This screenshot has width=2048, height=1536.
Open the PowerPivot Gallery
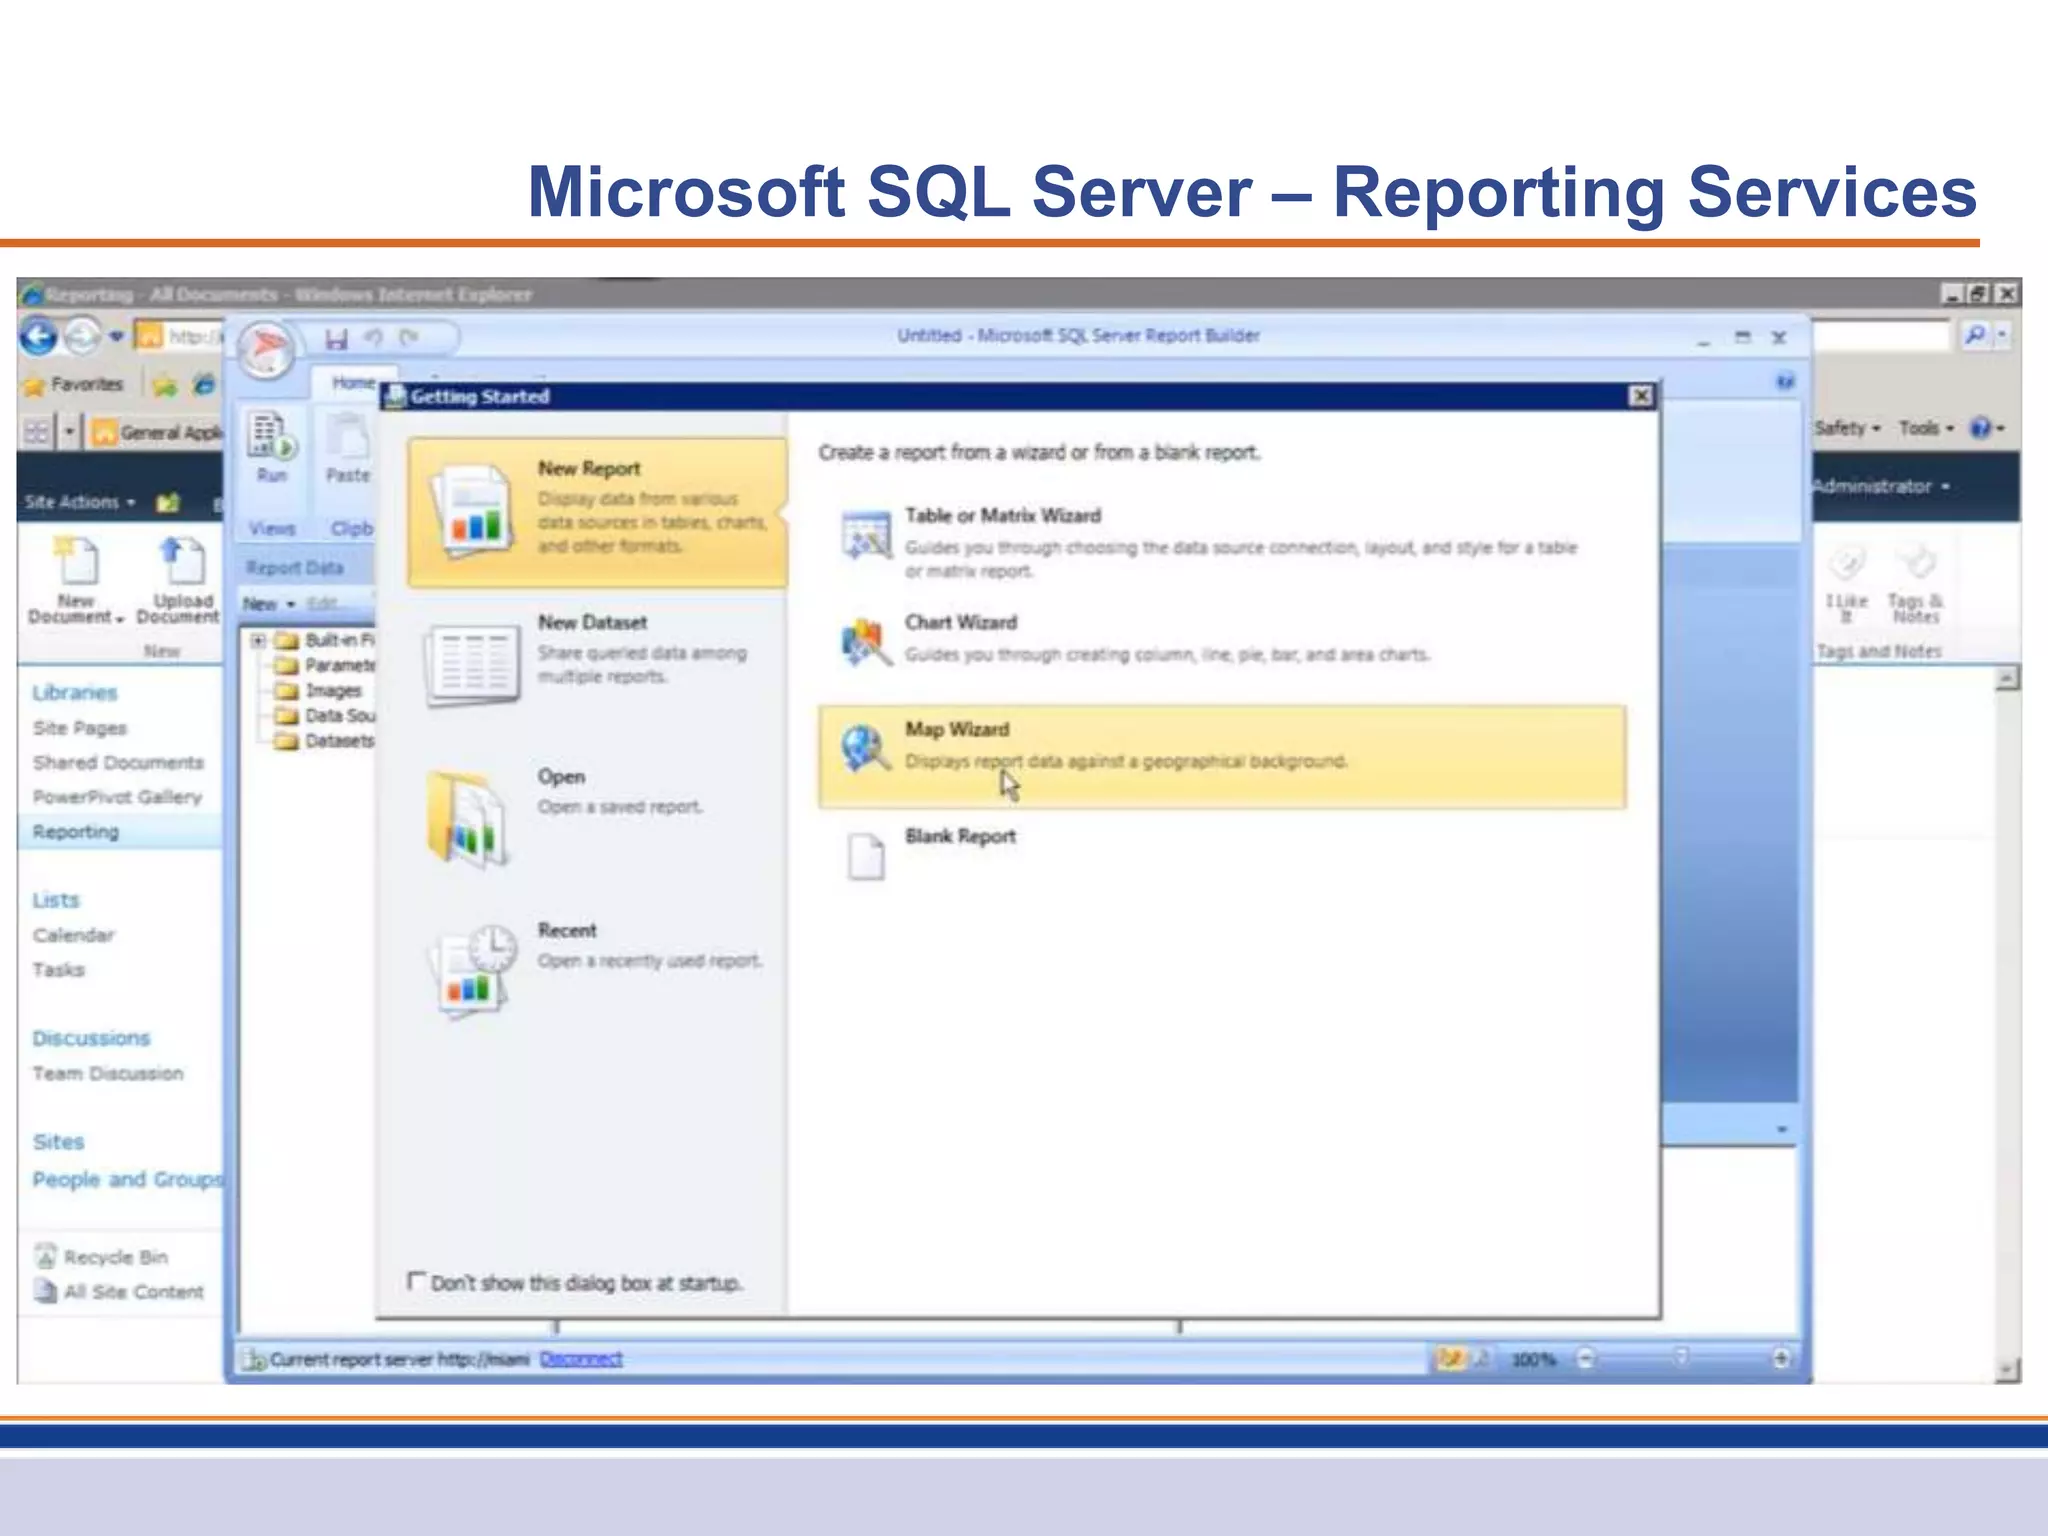tap(117, 797)
